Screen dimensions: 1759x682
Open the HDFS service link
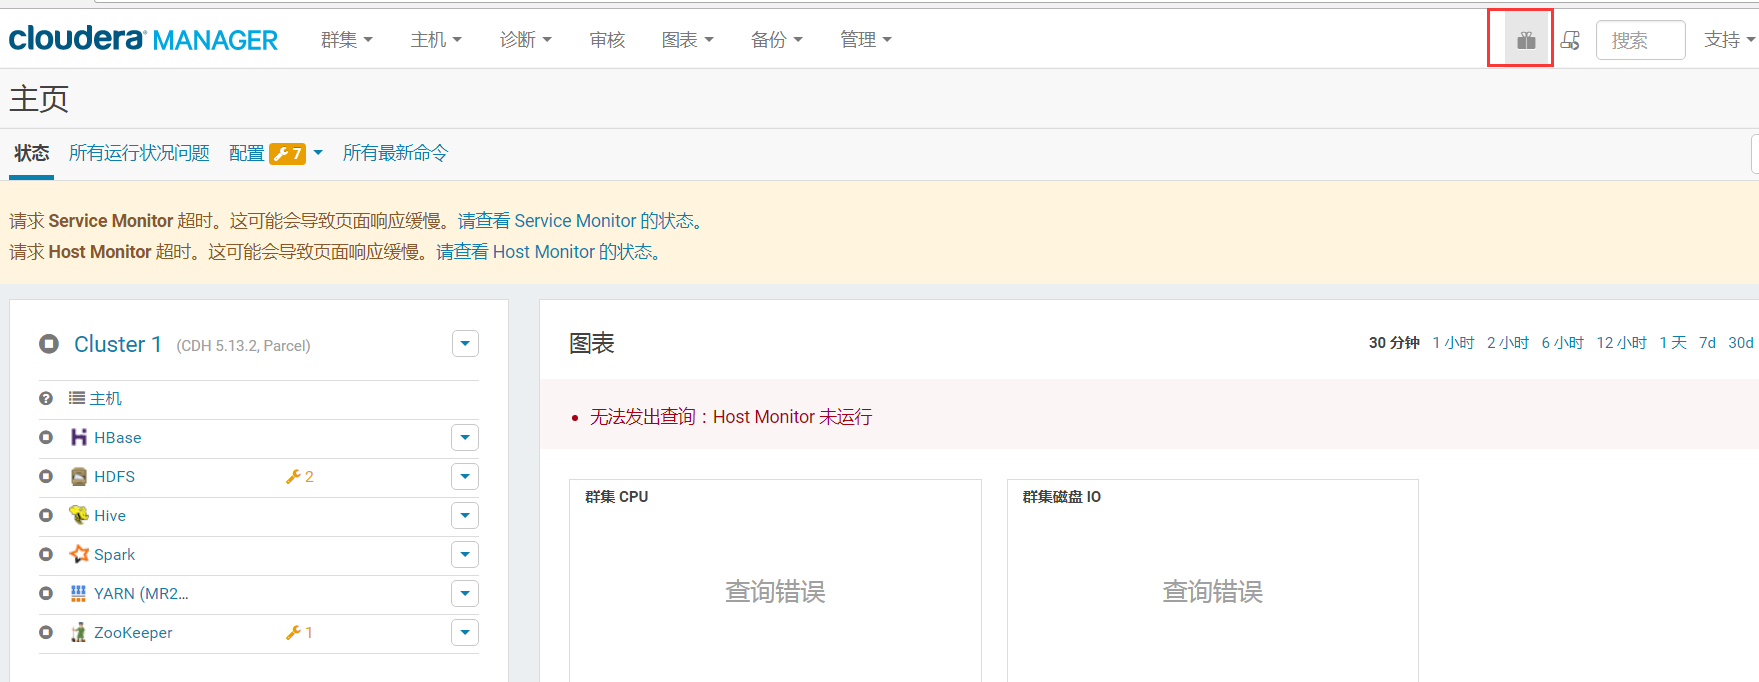click(x=114, y=477)
